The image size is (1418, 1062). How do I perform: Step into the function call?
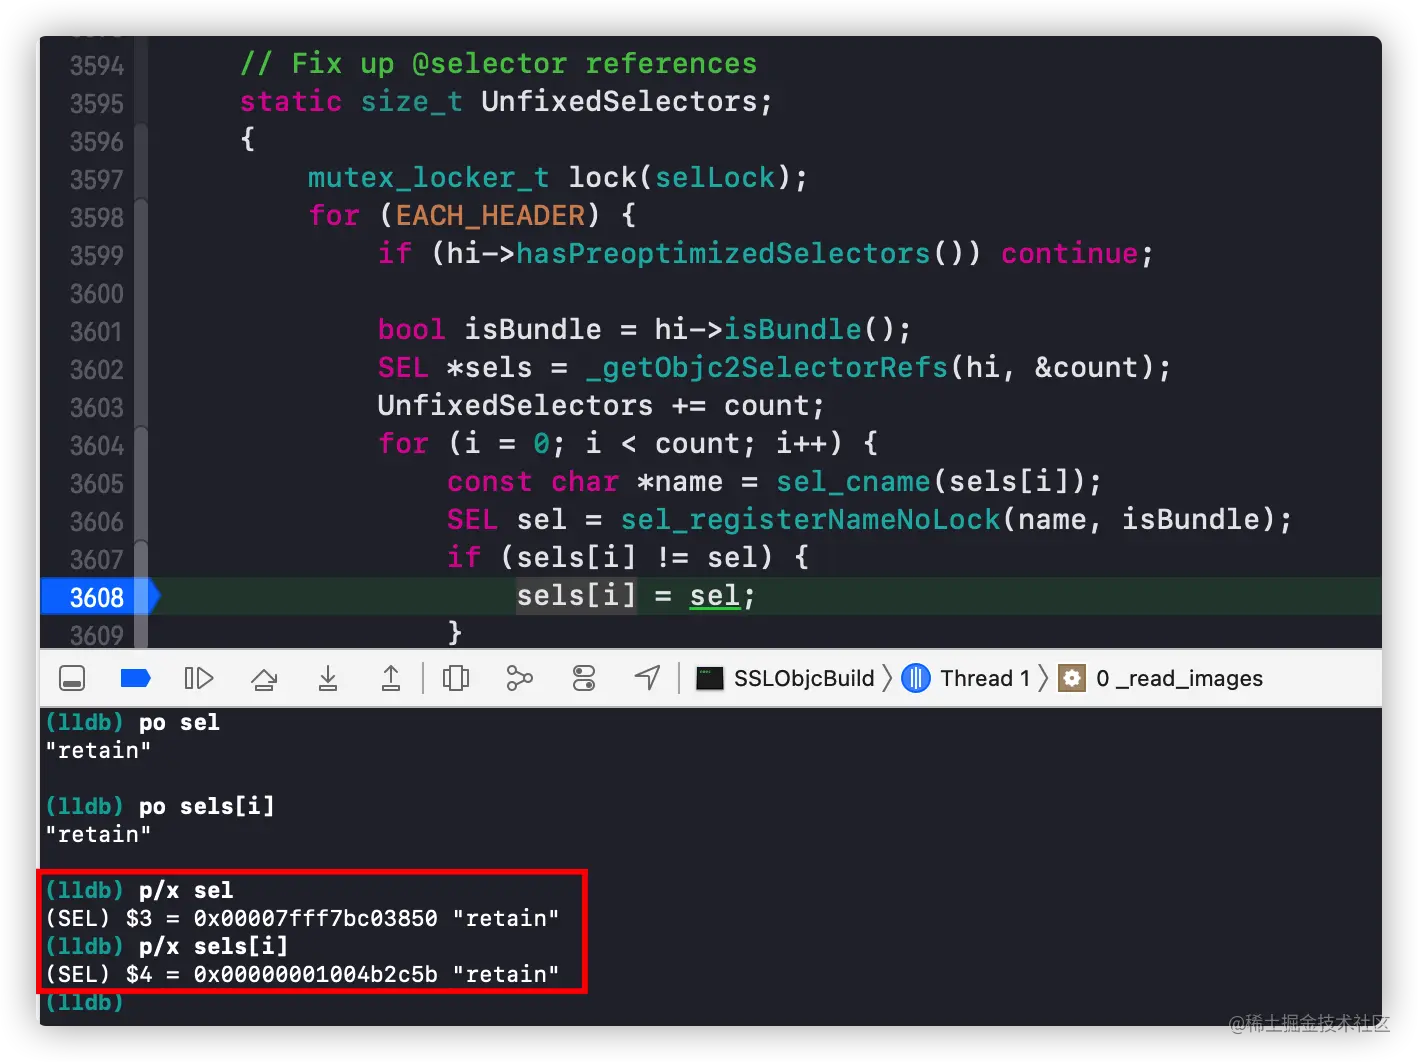[327, 679]
